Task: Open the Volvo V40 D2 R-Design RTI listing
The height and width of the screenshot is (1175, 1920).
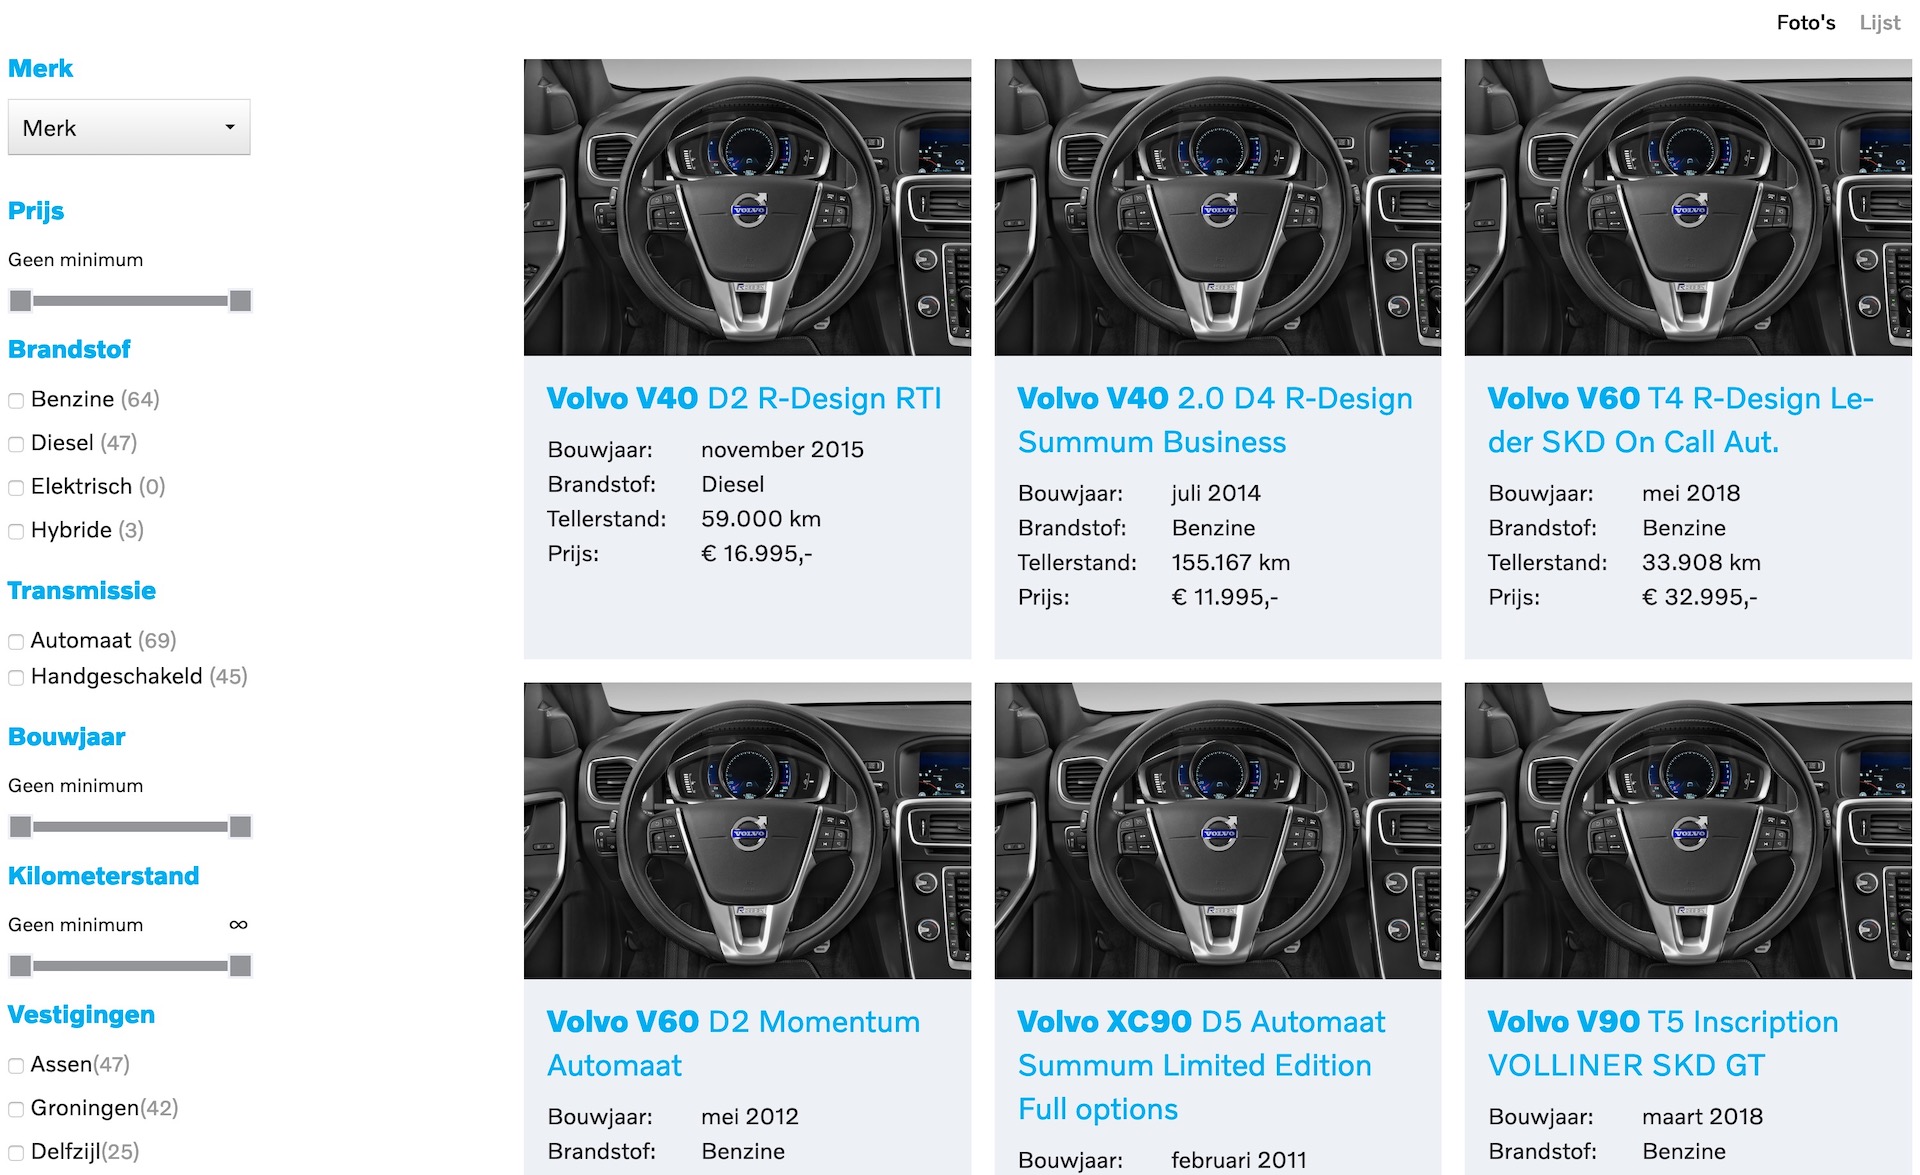Action: (744, 398)
